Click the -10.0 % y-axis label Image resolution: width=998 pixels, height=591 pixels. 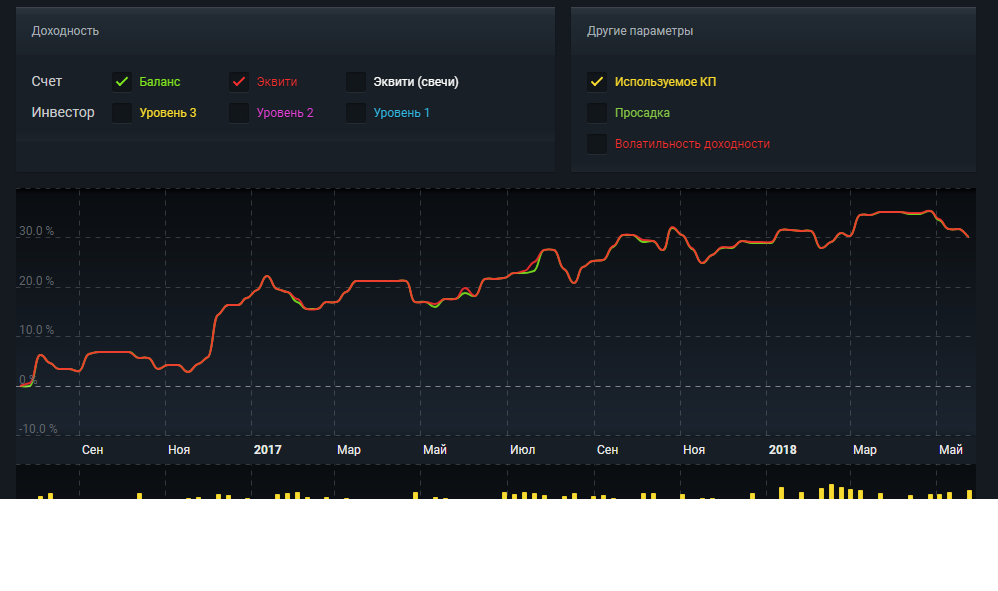point(37,429)
